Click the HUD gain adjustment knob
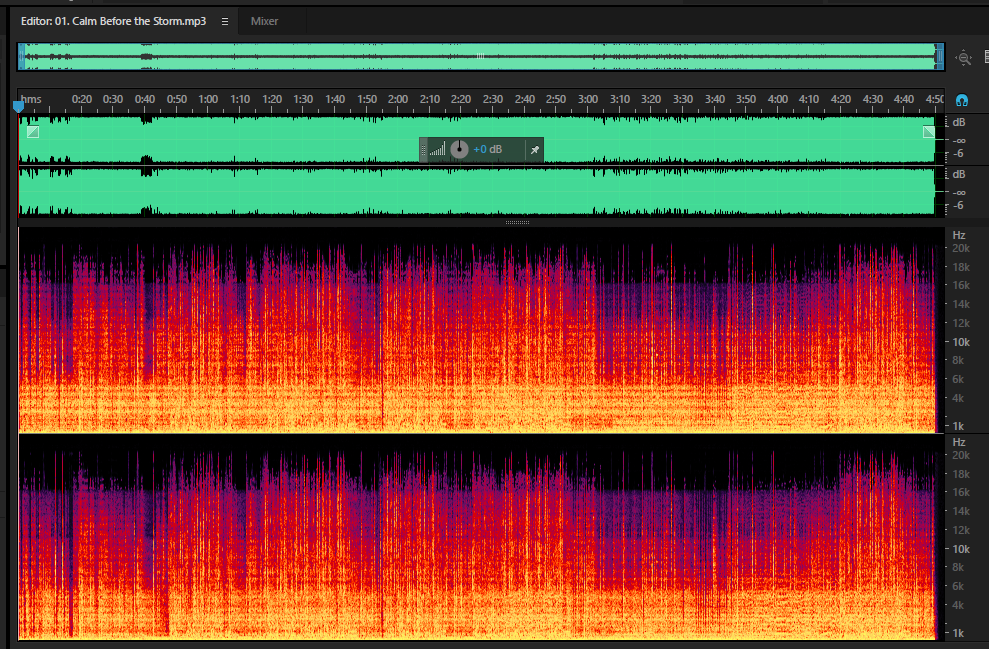Image resolution: width=989 pixels, height=649 pixels. (x=459, y=149)
